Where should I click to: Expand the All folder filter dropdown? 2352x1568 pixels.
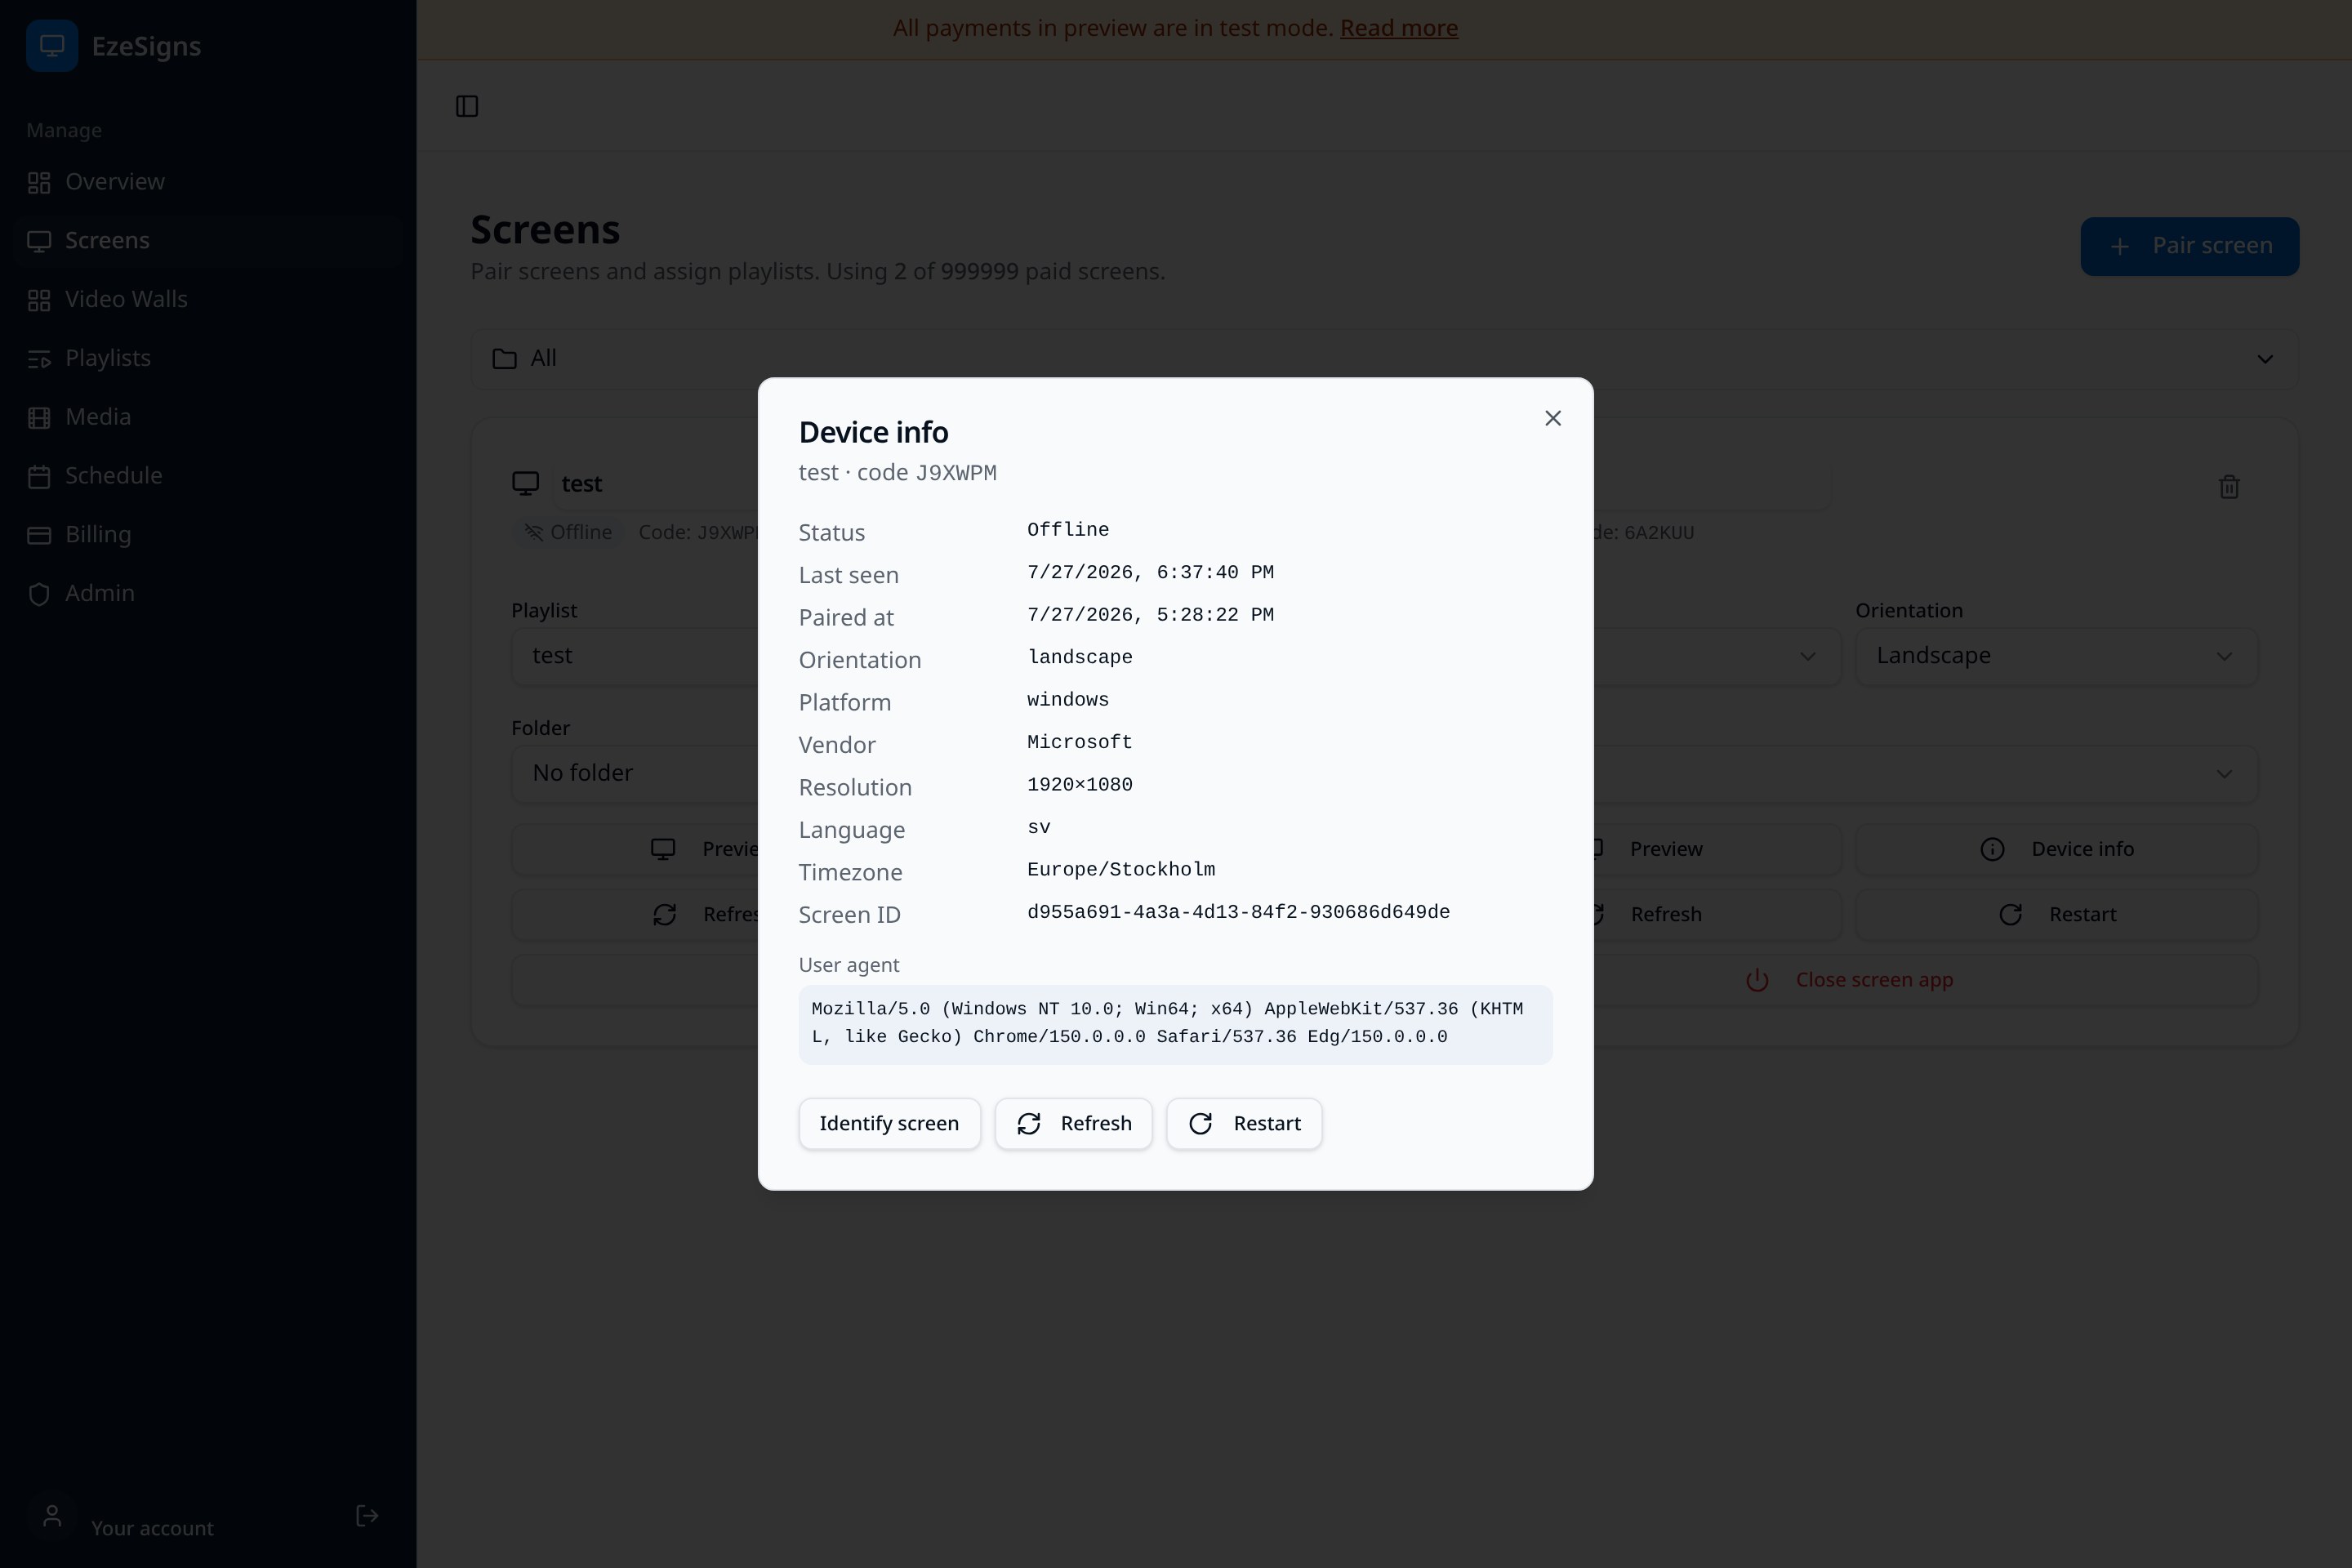(x=1384, y=359)
